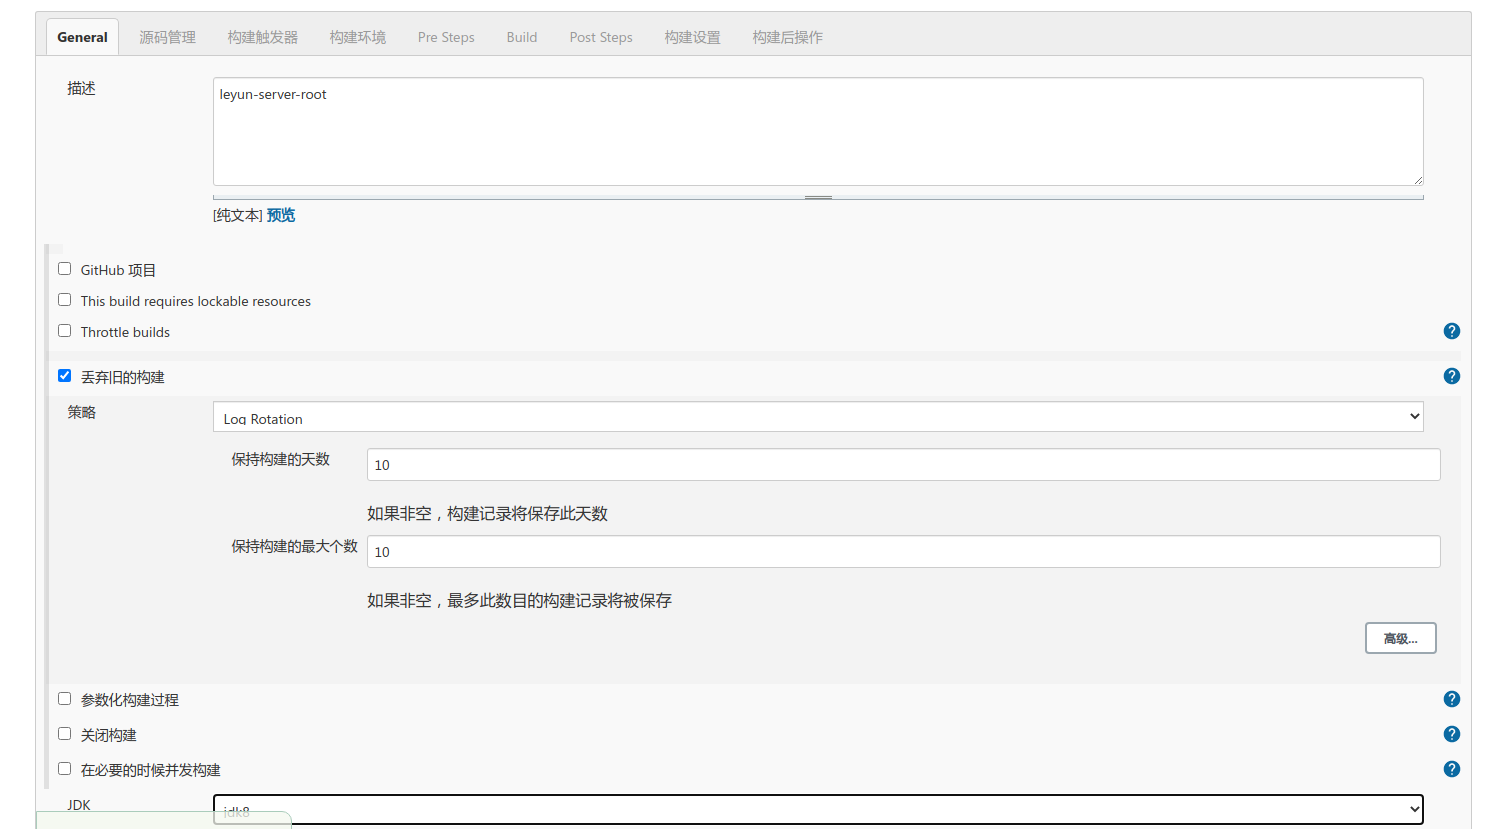Uncheck 丢弃旧的构建 checkbox
1486x829 pixels.
(65, 376)
